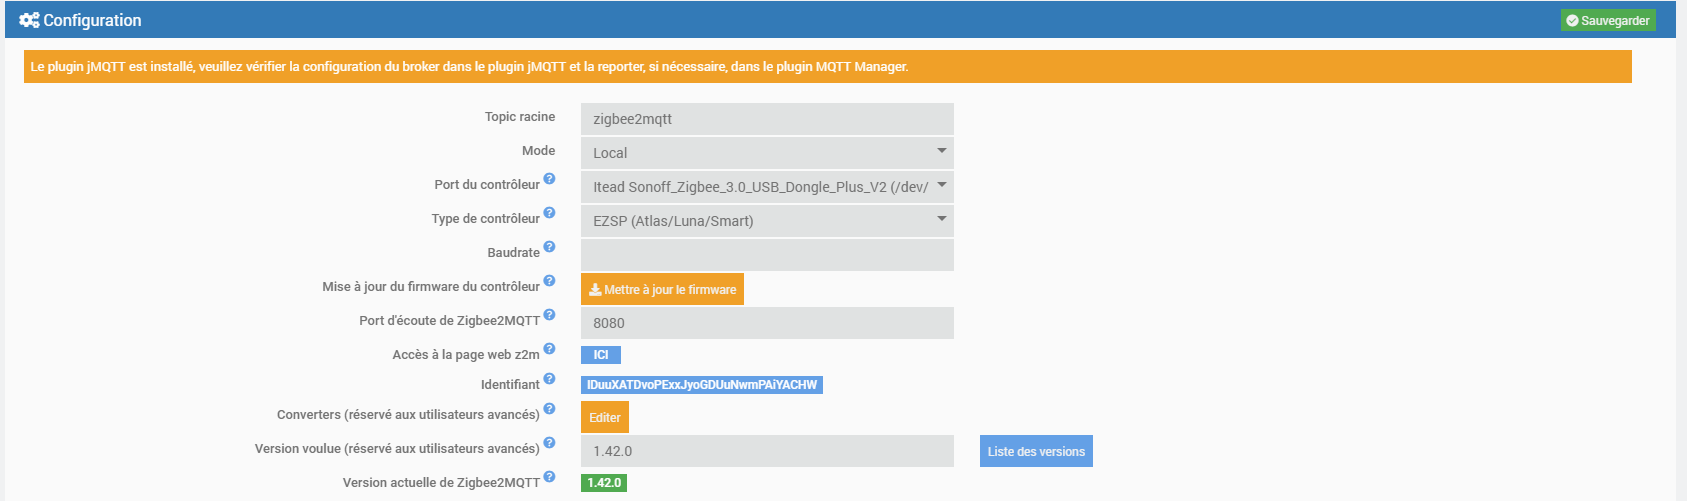Image resolution: width=1687 pixels, height=501 pixels.
Task: Open help icon for Mise à jour du firmware
Action: (549, 281)
